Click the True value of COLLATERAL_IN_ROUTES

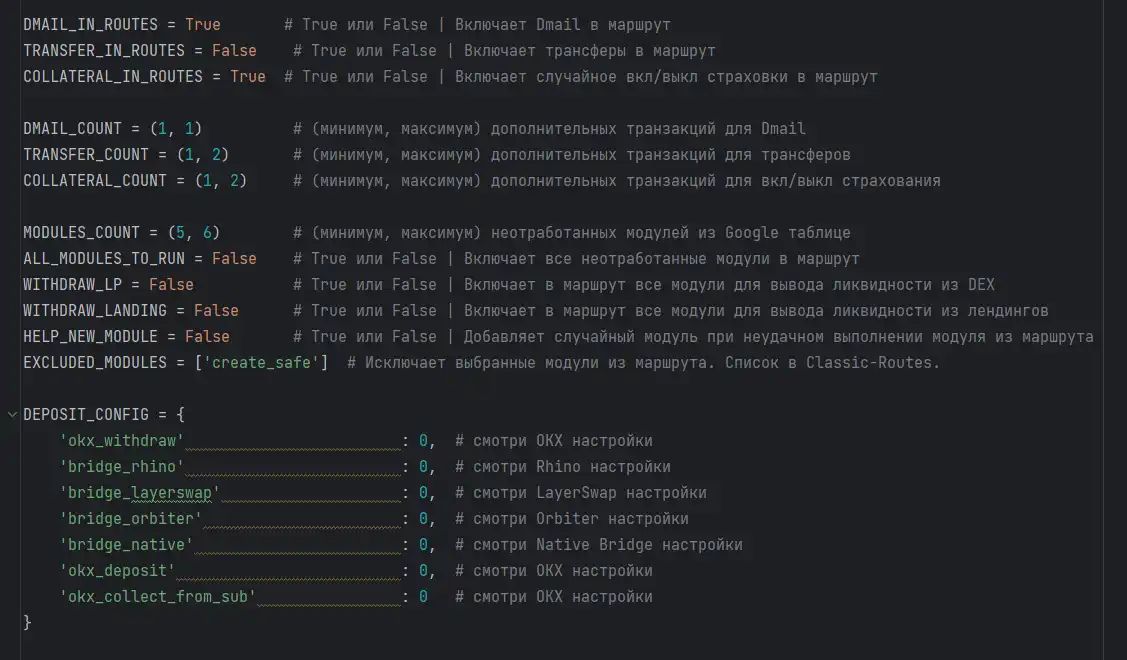247,76
